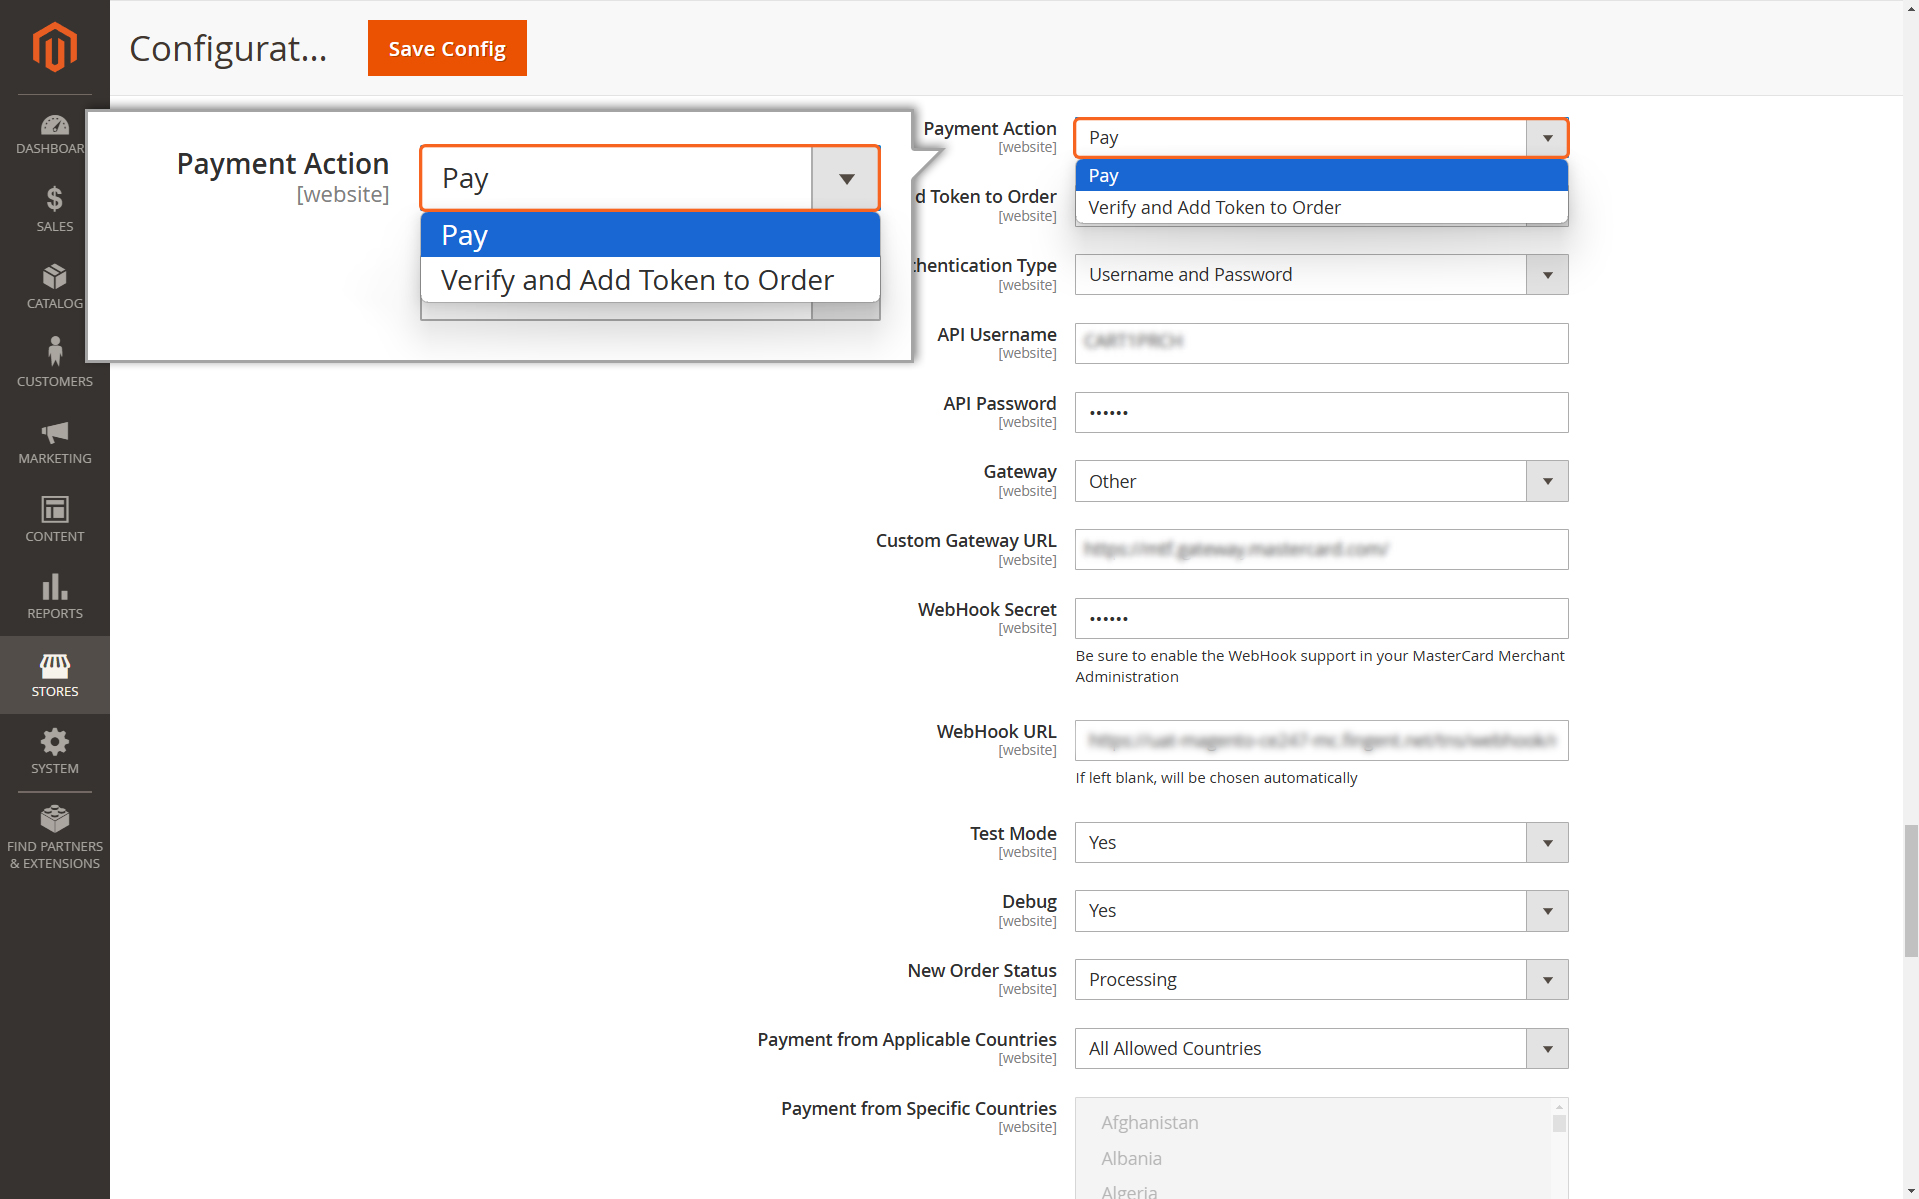Click the Payment Action field label

point(989,128)
